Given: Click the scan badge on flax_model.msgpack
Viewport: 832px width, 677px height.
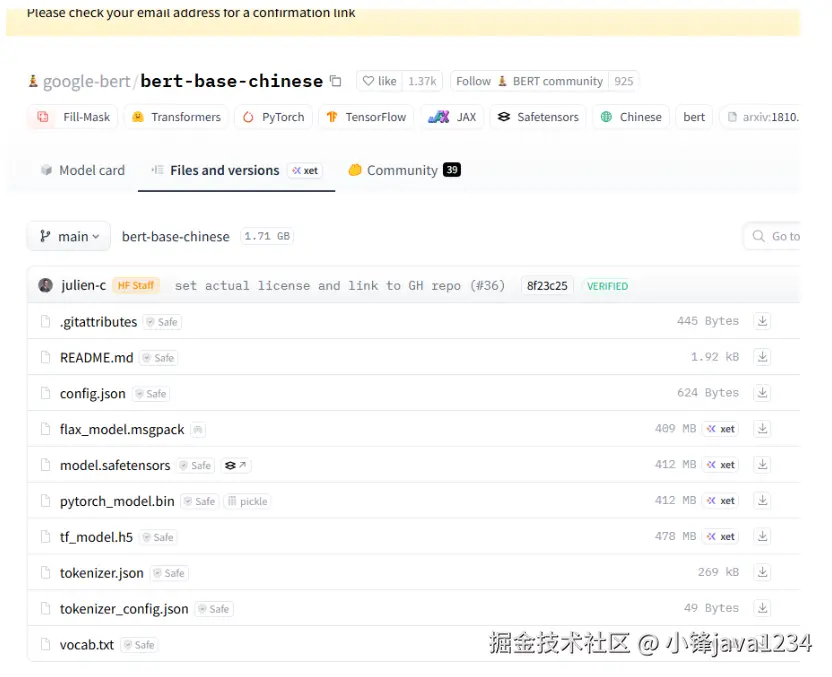Looking at the screenshot, I should pyautogui.click(x=198, y=430).
